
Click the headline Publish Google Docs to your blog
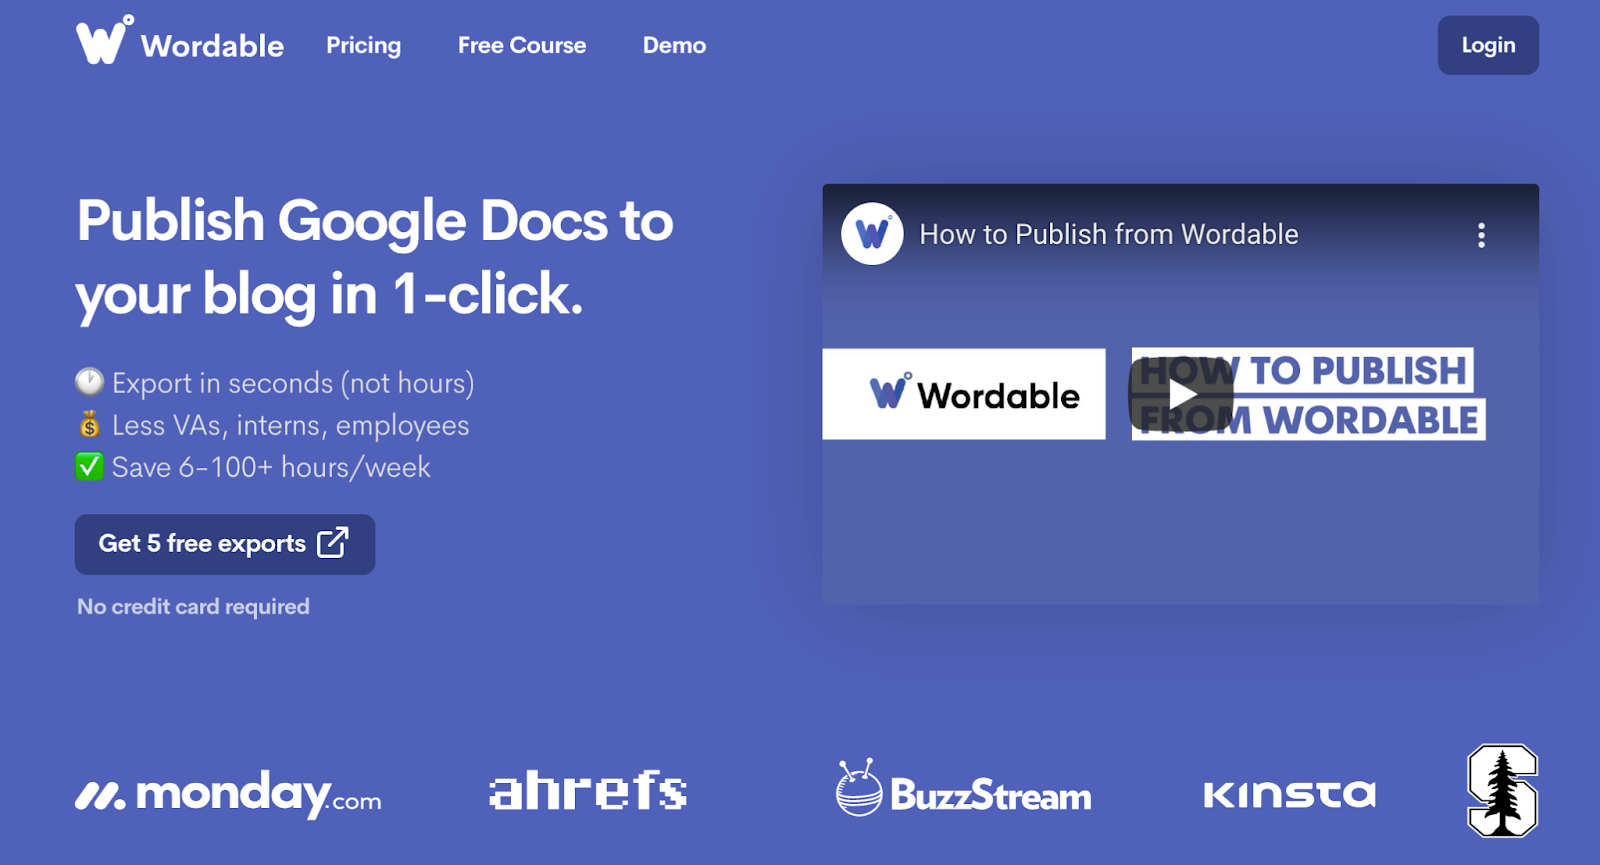pyautogui.click(x=375, y=258)
